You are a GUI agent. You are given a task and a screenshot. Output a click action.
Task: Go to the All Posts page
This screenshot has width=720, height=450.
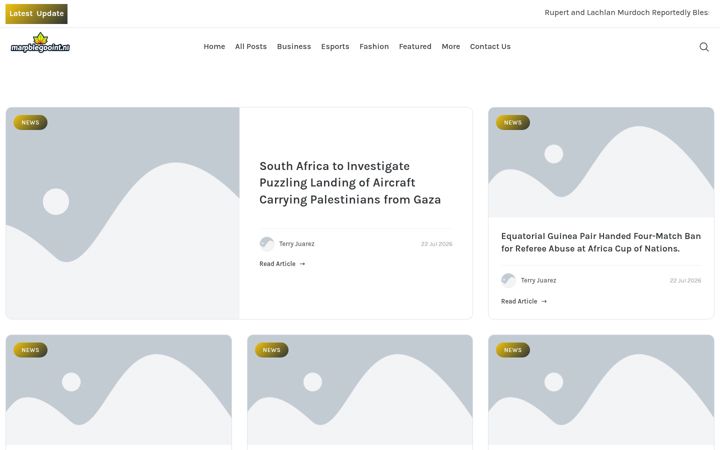(251, 46)
